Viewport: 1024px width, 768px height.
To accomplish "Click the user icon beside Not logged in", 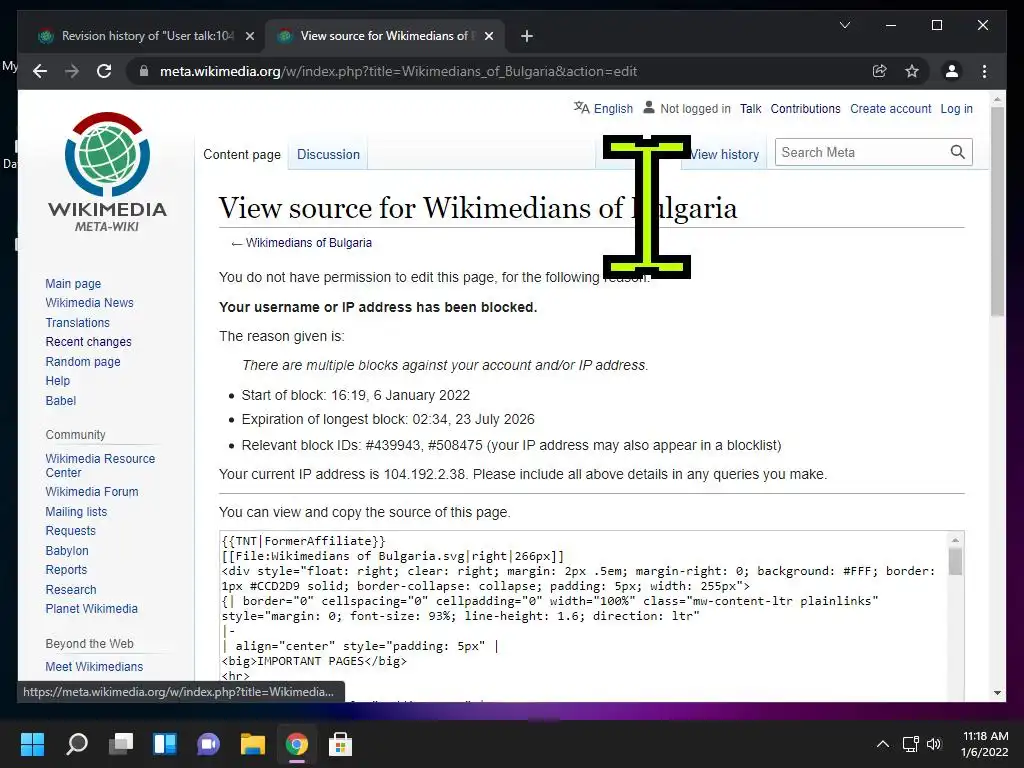I will (648, 107).
